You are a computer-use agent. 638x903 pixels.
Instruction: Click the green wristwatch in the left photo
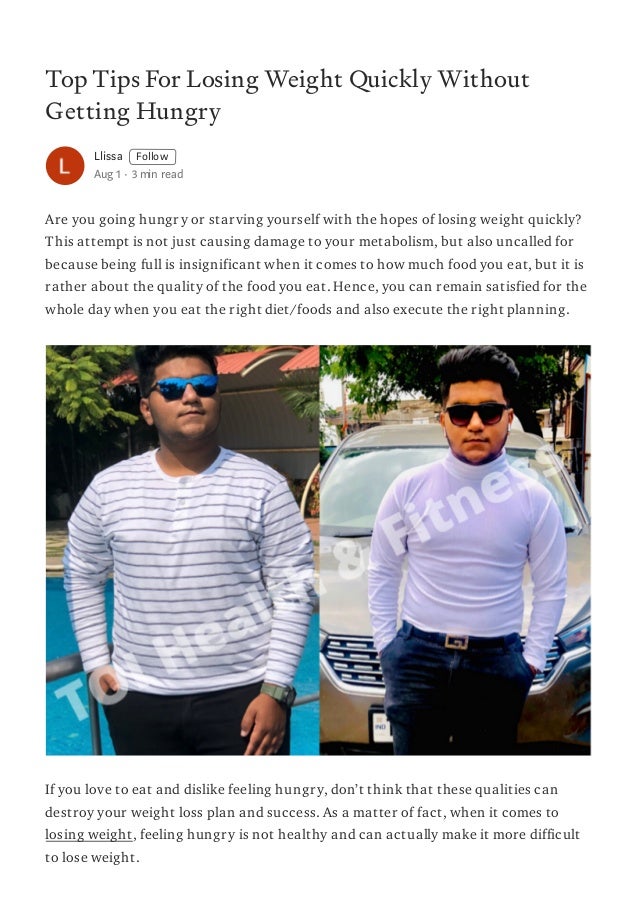coord(279,693)
